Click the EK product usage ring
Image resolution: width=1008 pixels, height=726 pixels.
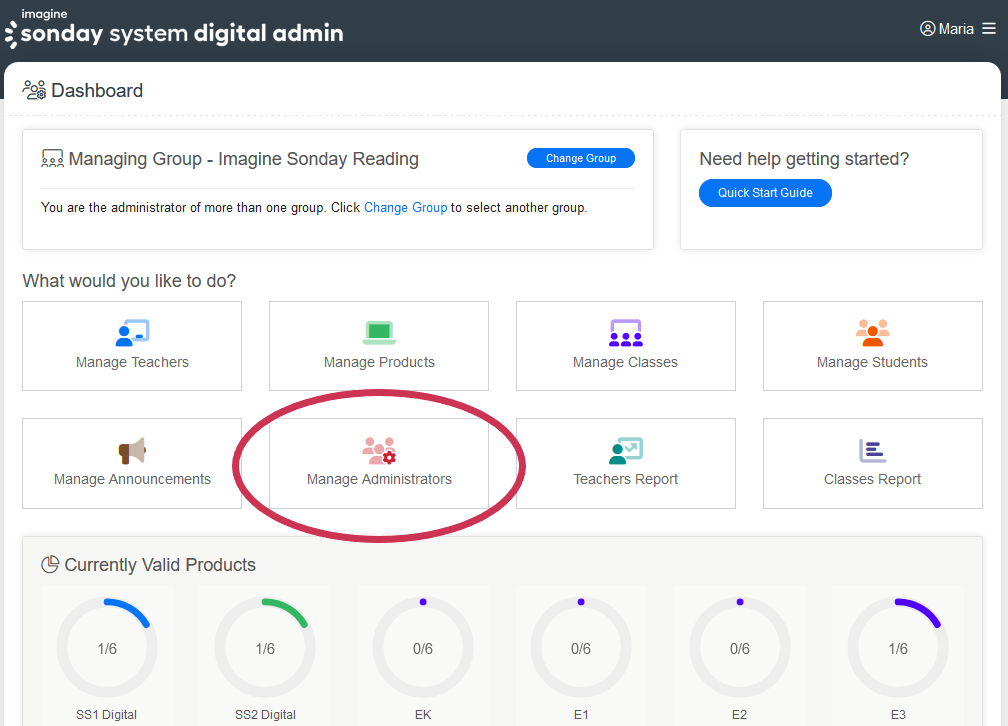[423, 648]
